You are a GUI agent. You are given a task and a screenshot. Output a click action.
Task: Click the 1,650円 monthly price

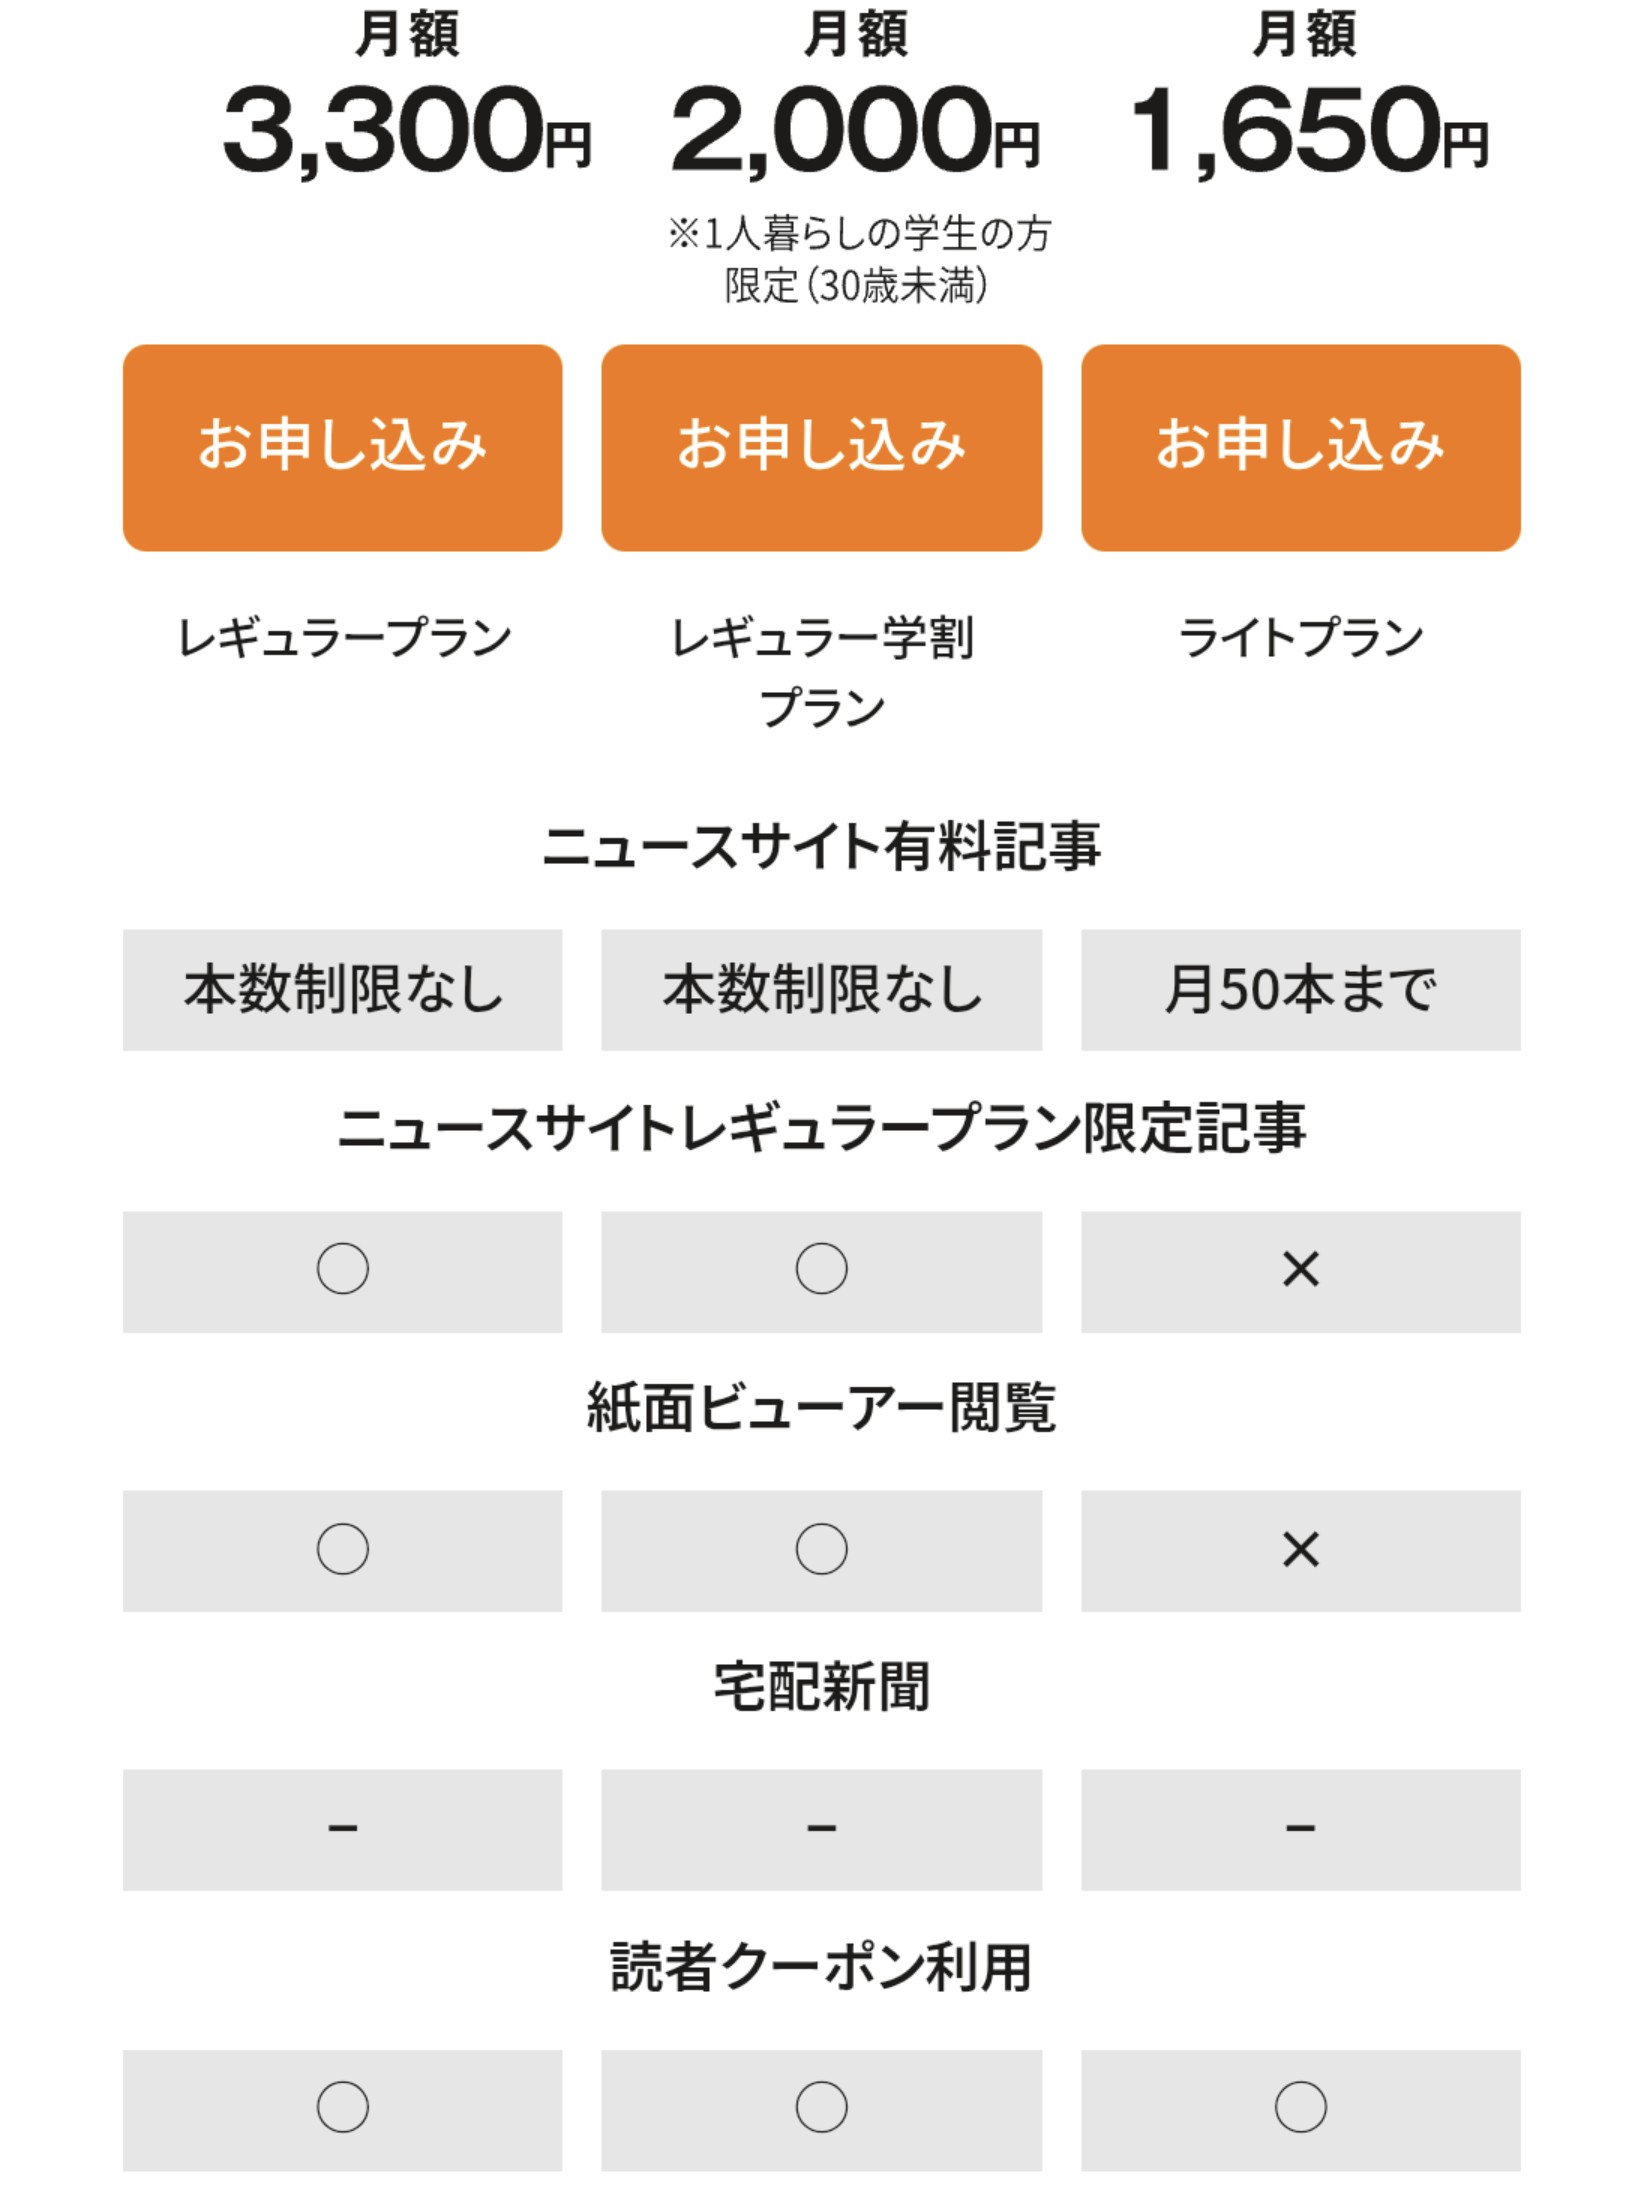click(x=1308, y=130)
